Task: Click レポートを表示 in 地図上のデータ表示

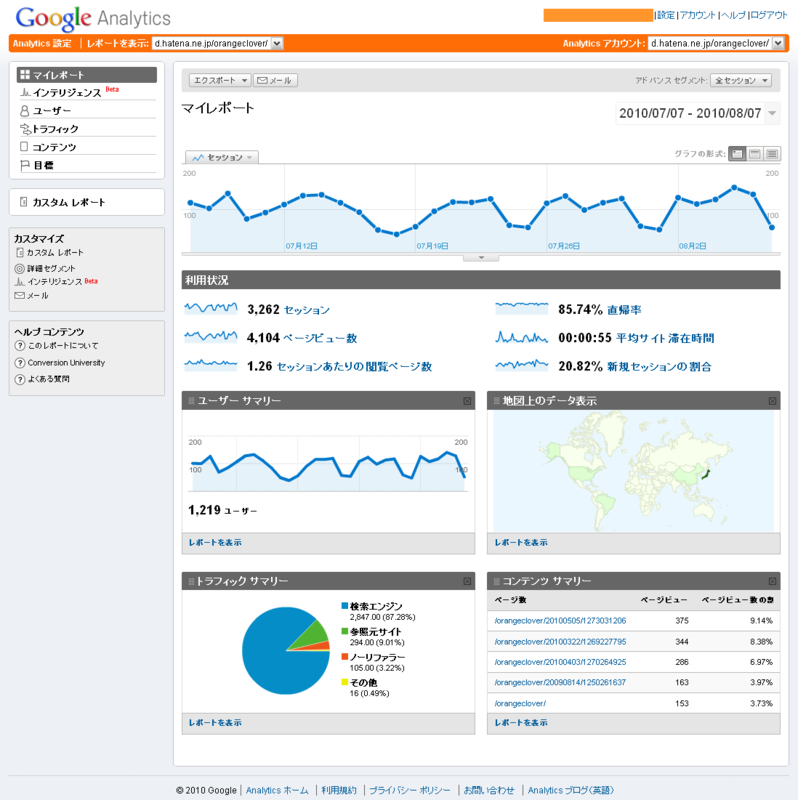Action: click(521, 542)
